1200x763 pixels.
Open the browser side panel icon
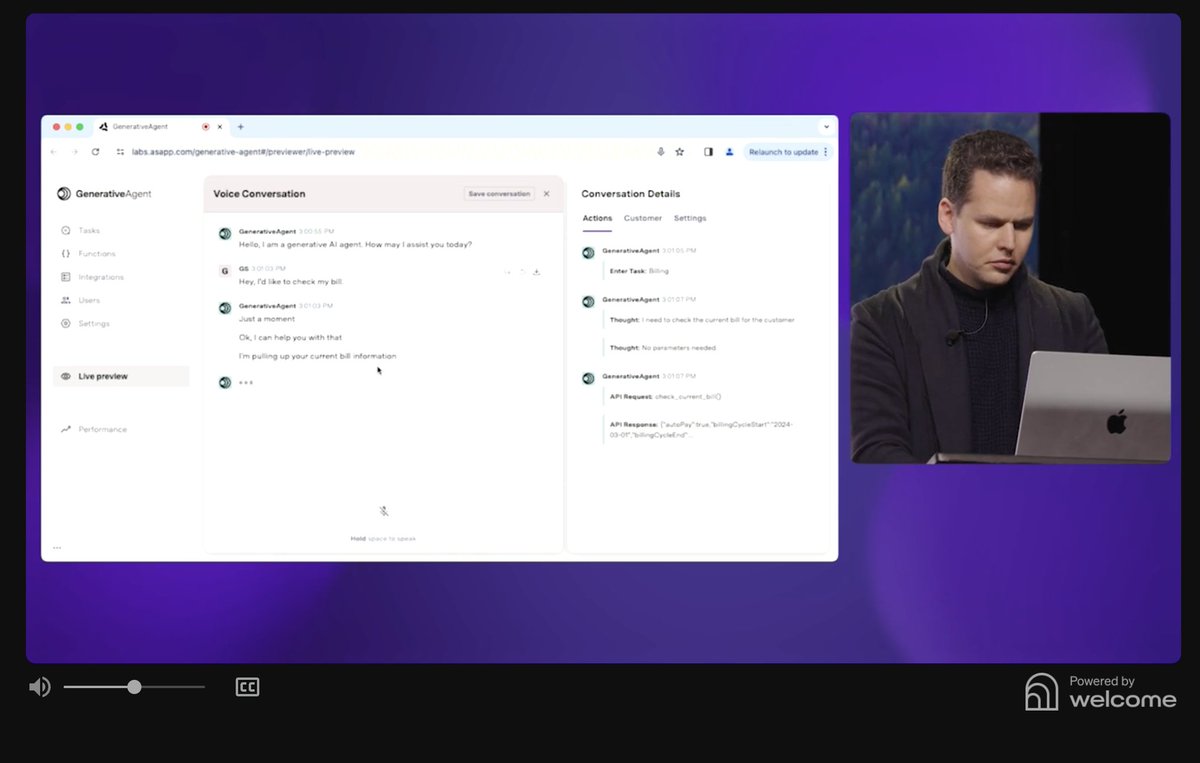[708, 152]
